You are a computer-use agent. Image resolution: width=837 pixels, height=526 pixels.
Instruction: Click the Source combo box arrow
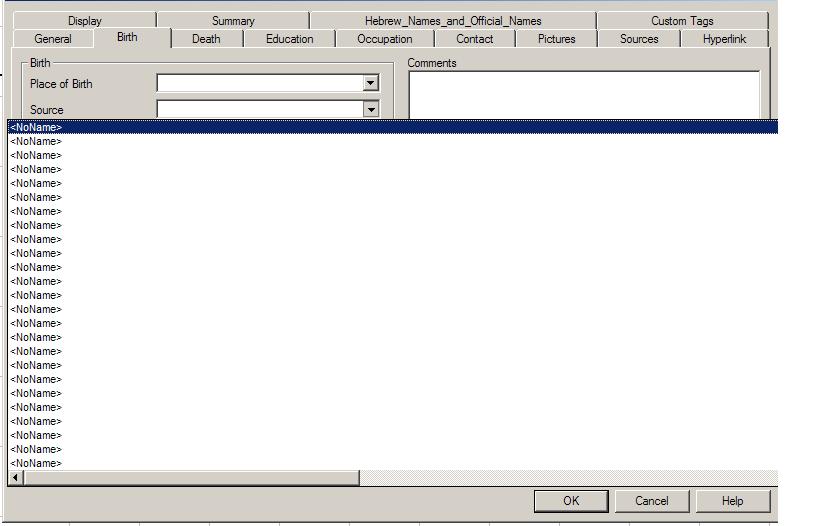pyautogui.click(x=371, y=109)
